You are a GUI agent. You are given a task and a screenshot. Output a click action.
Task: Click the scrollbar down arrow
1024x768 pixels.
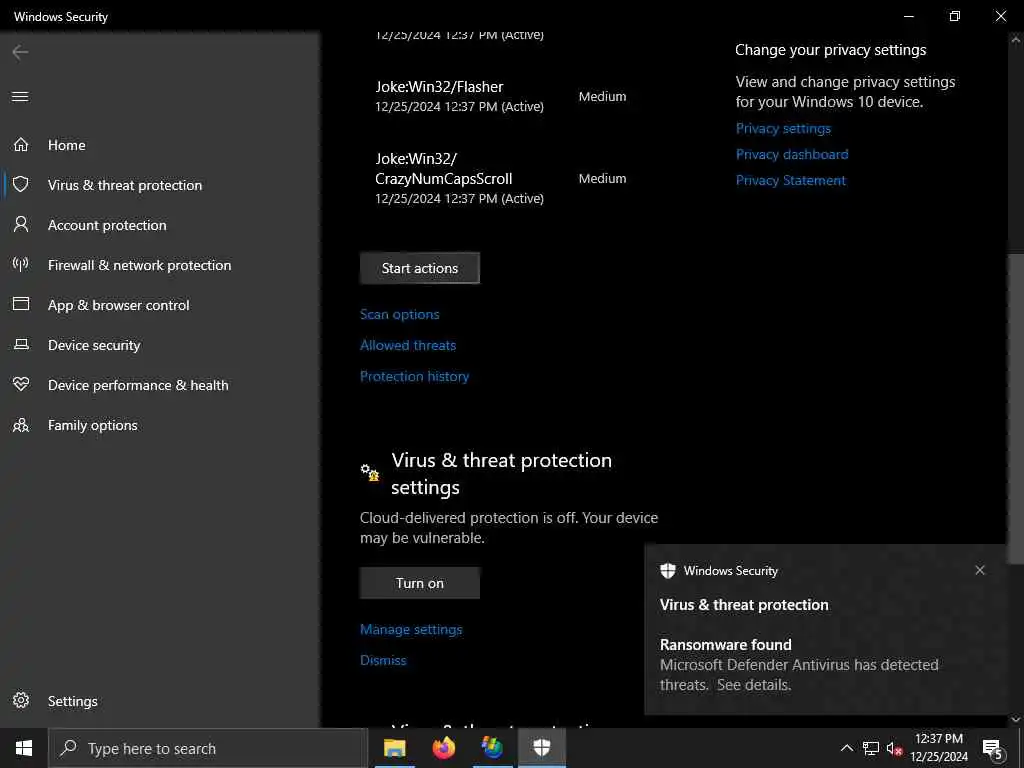[x=1016, y=719]
